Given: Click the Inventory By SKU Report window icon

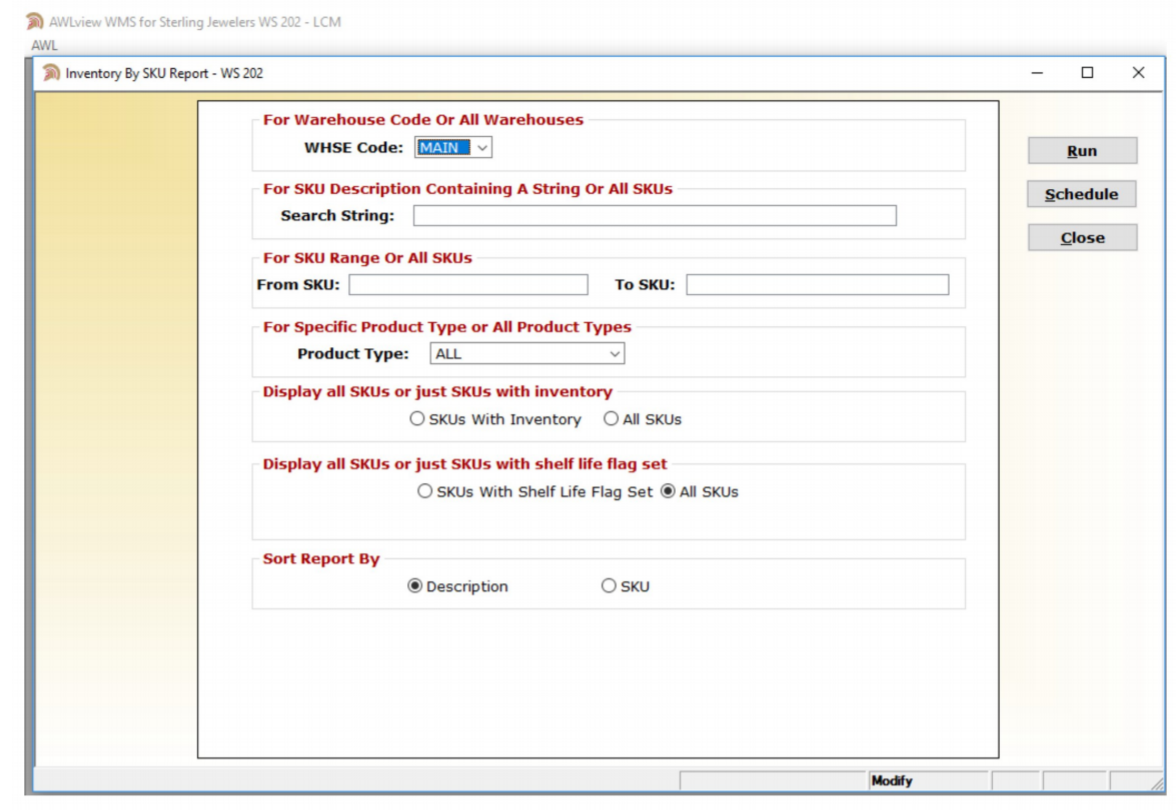Looking at the screenshot, I should click(51, 73).
